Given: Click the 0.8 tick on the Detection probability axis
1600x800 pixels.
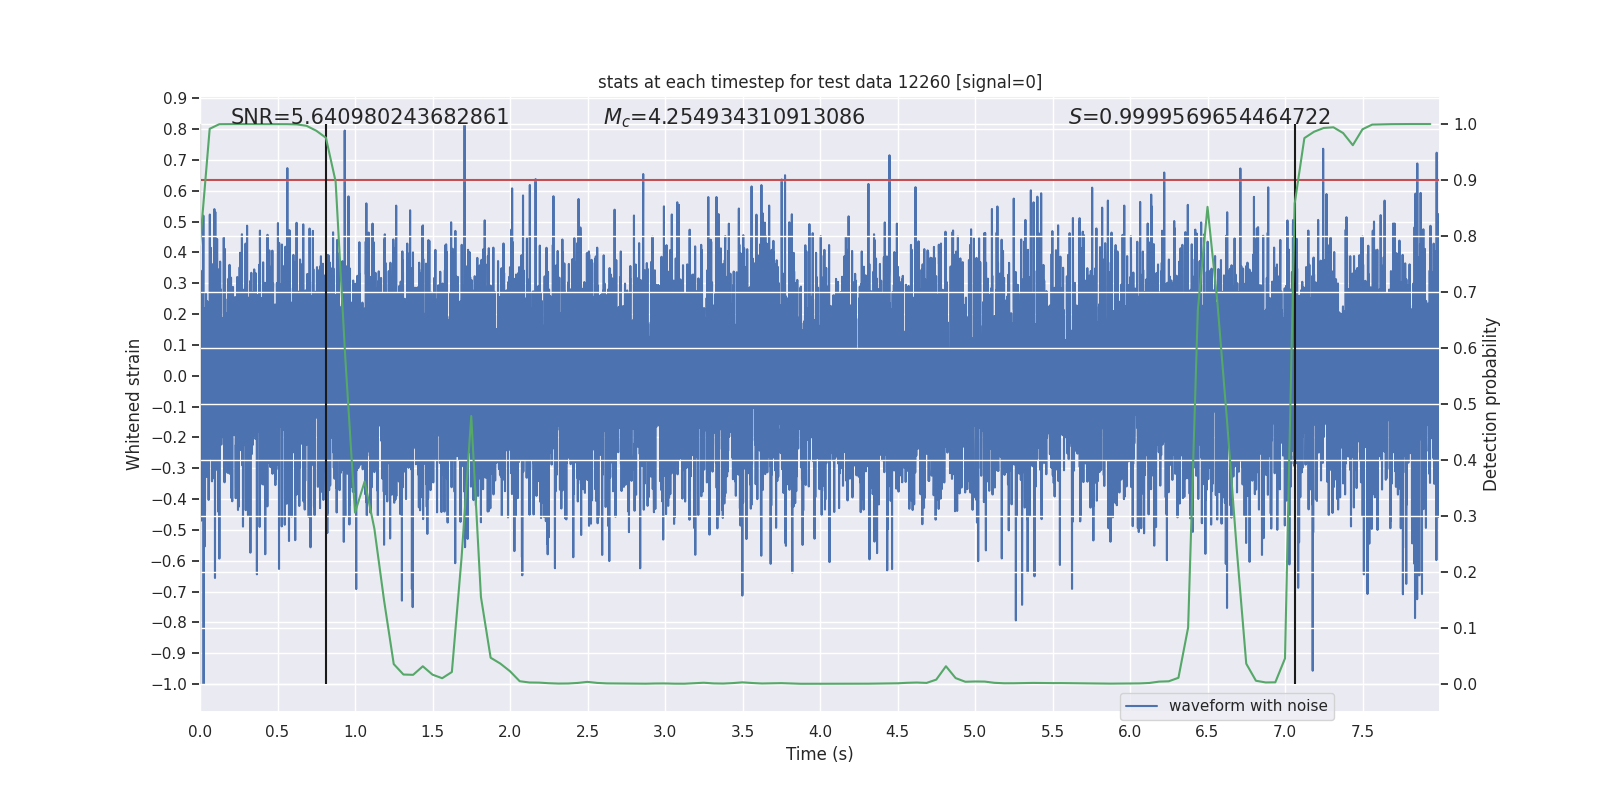Looking at the screenshot, I should click(1465, 237).
